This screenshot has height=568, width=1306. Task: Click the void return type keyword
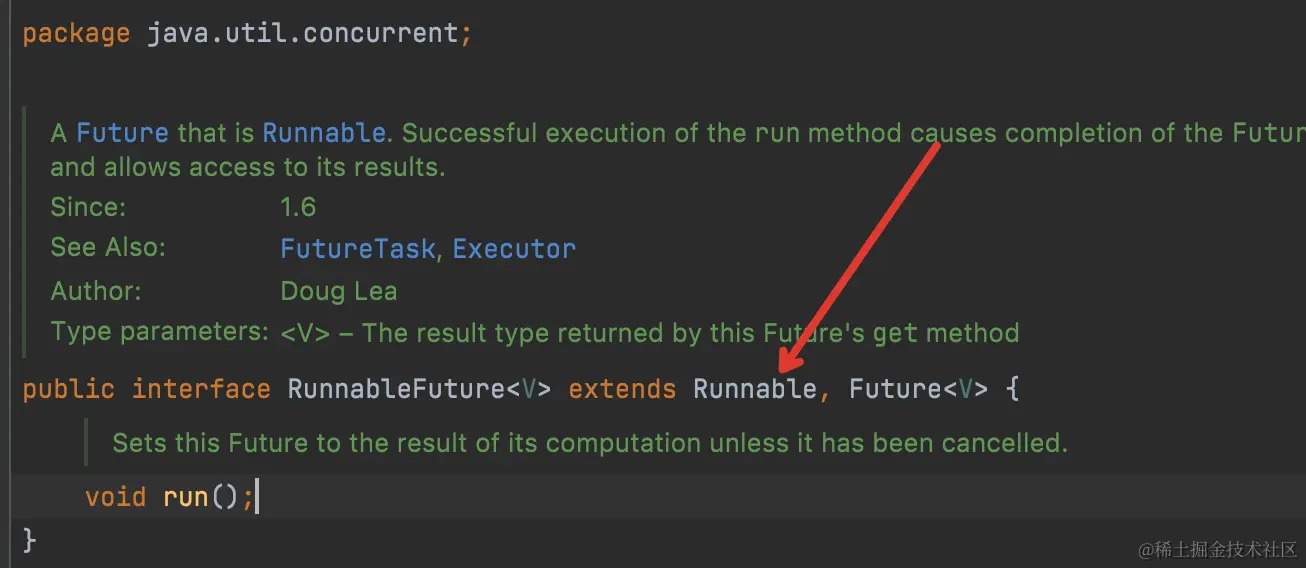tap(115, 497)
